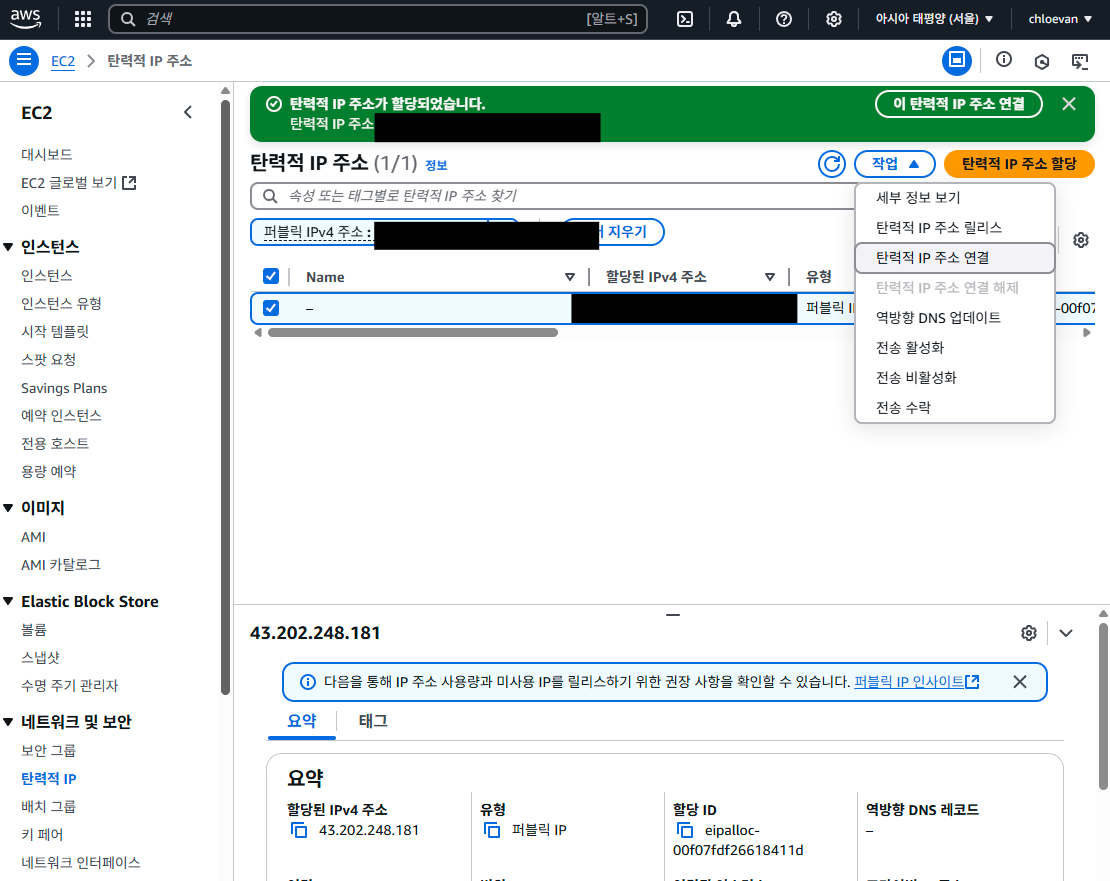The width and height of the screenshot is (1110, 881).
Task: Sort by the 할당된 IPv4 주소 column arrow
Action: click(x=769, y=277)
